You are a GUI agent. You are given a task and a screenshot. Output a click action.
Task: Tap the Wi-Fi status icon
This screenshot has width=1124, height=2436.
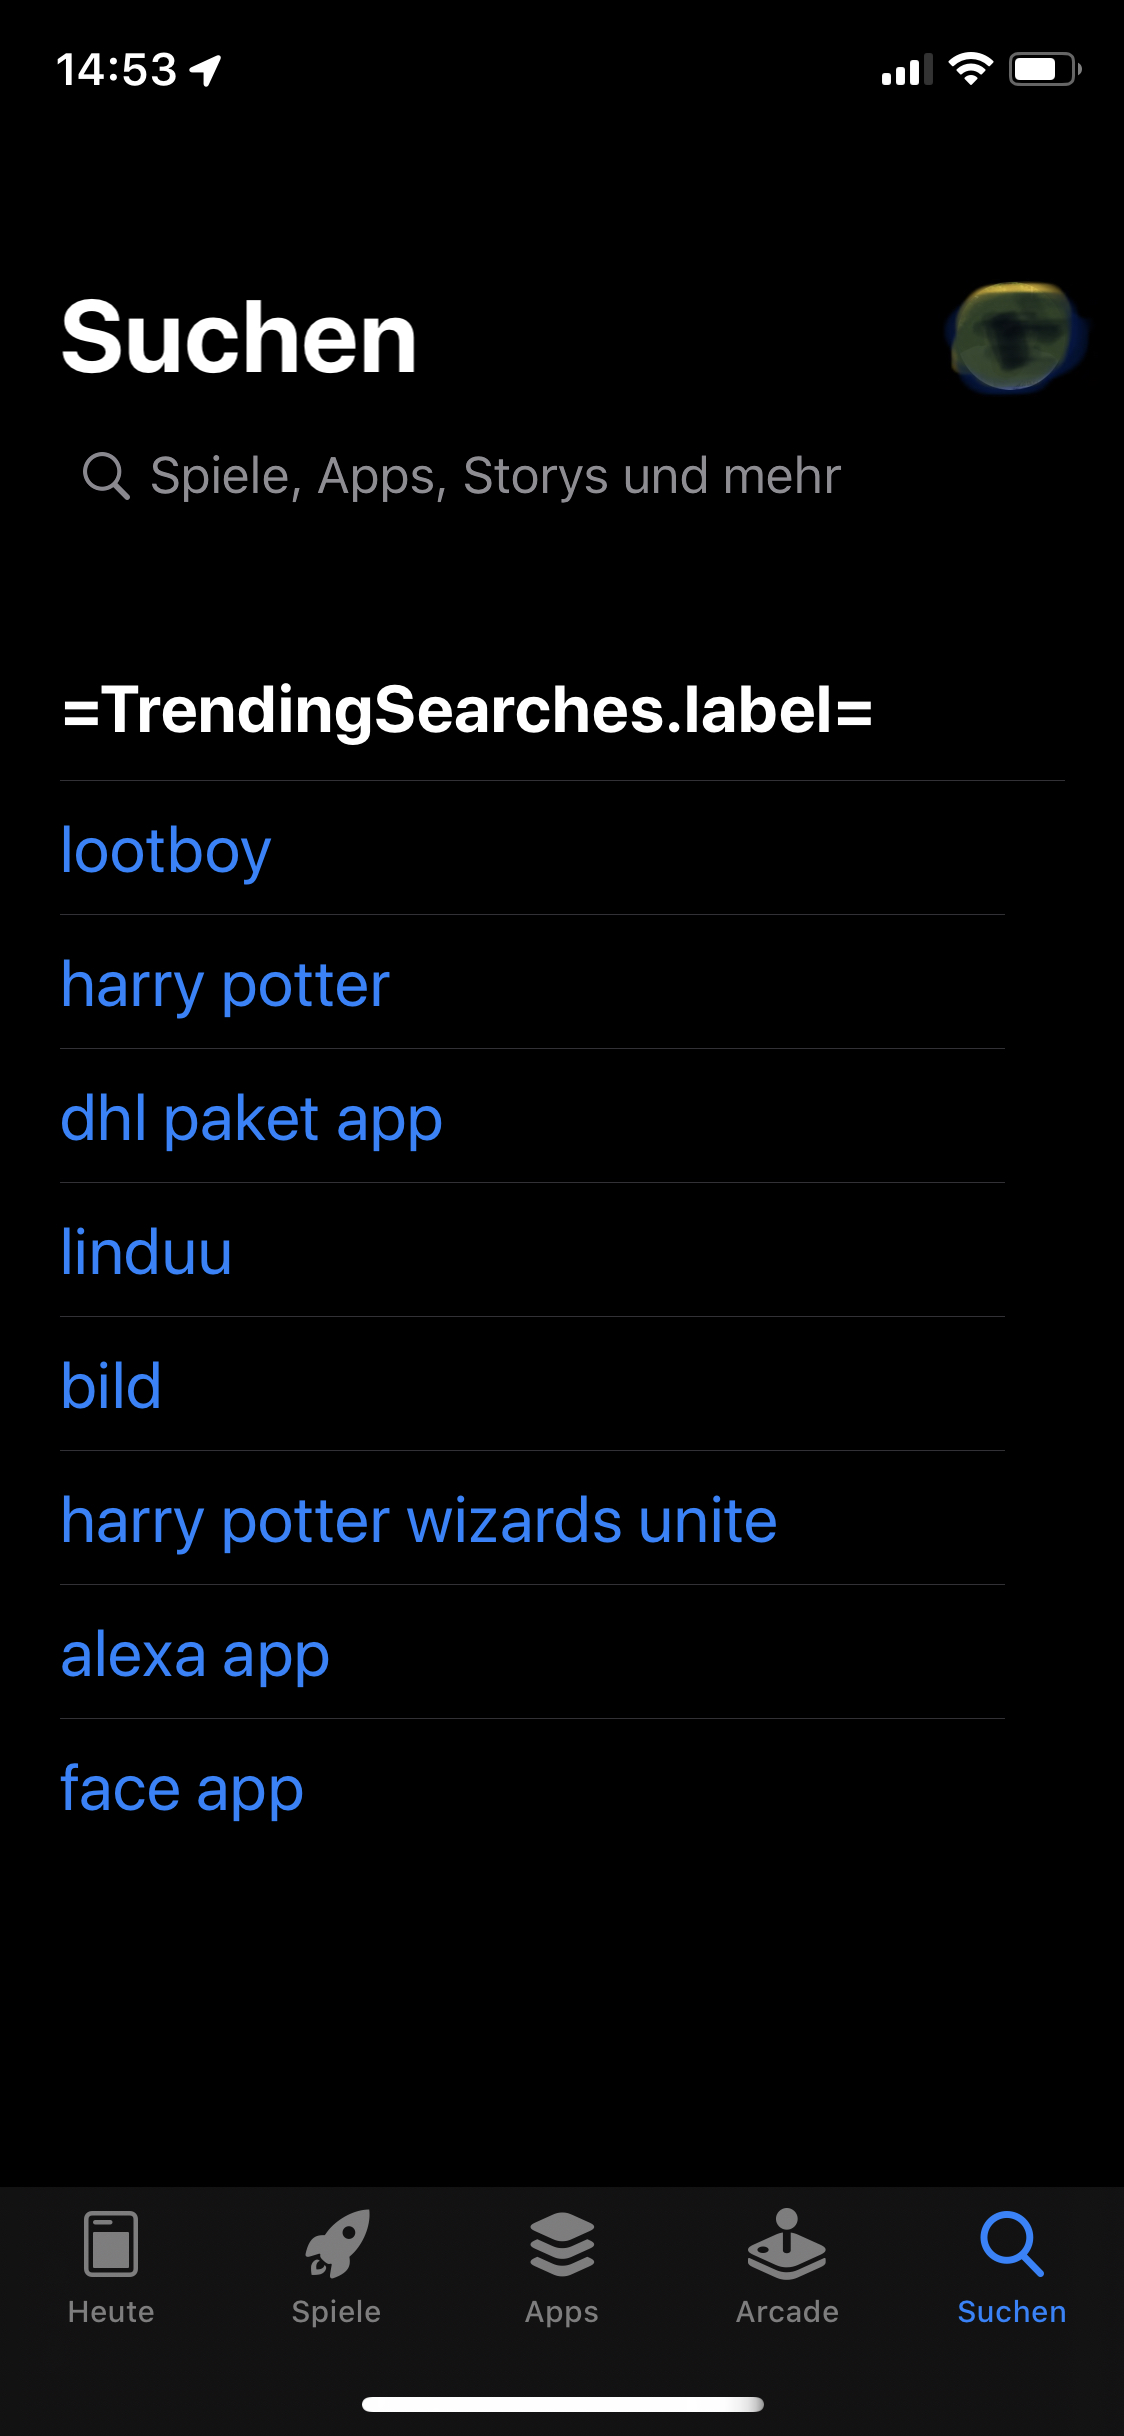tap(970, 69)
